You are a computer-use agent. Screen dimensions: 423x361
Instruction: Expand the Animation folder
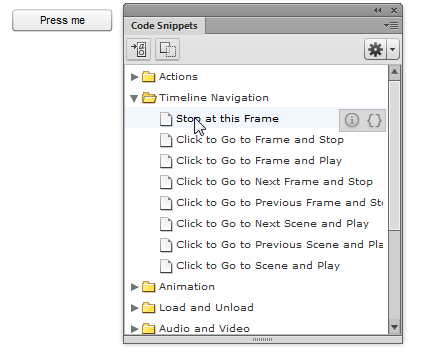[x=134, y=287]
